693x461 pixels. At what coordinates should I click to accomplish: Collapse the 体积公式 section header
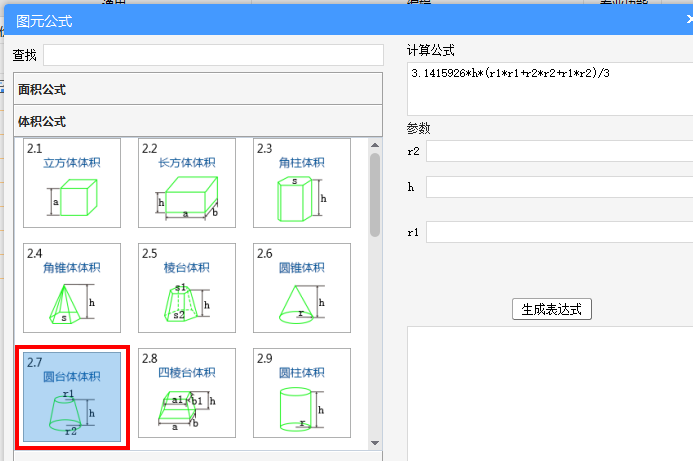[x=198, y=121]
